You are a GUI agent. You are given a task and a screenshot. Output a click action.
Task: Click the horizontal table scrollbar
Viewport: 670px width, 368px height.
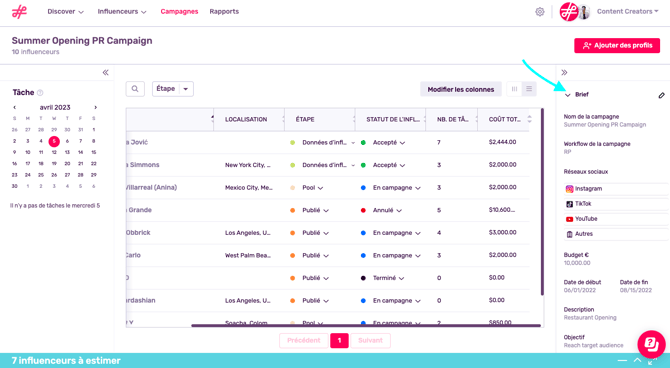[366, 326]
